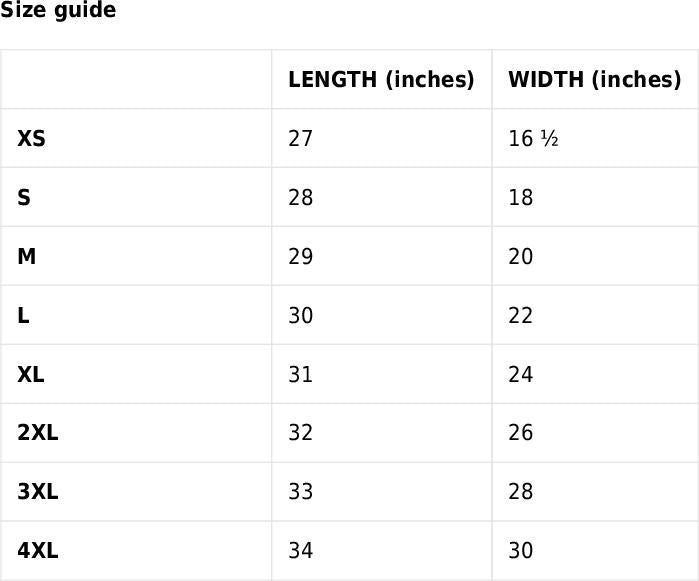Click the S width value 18
The height and width of the screenshot is (581, 699).
tap(521, 197)
